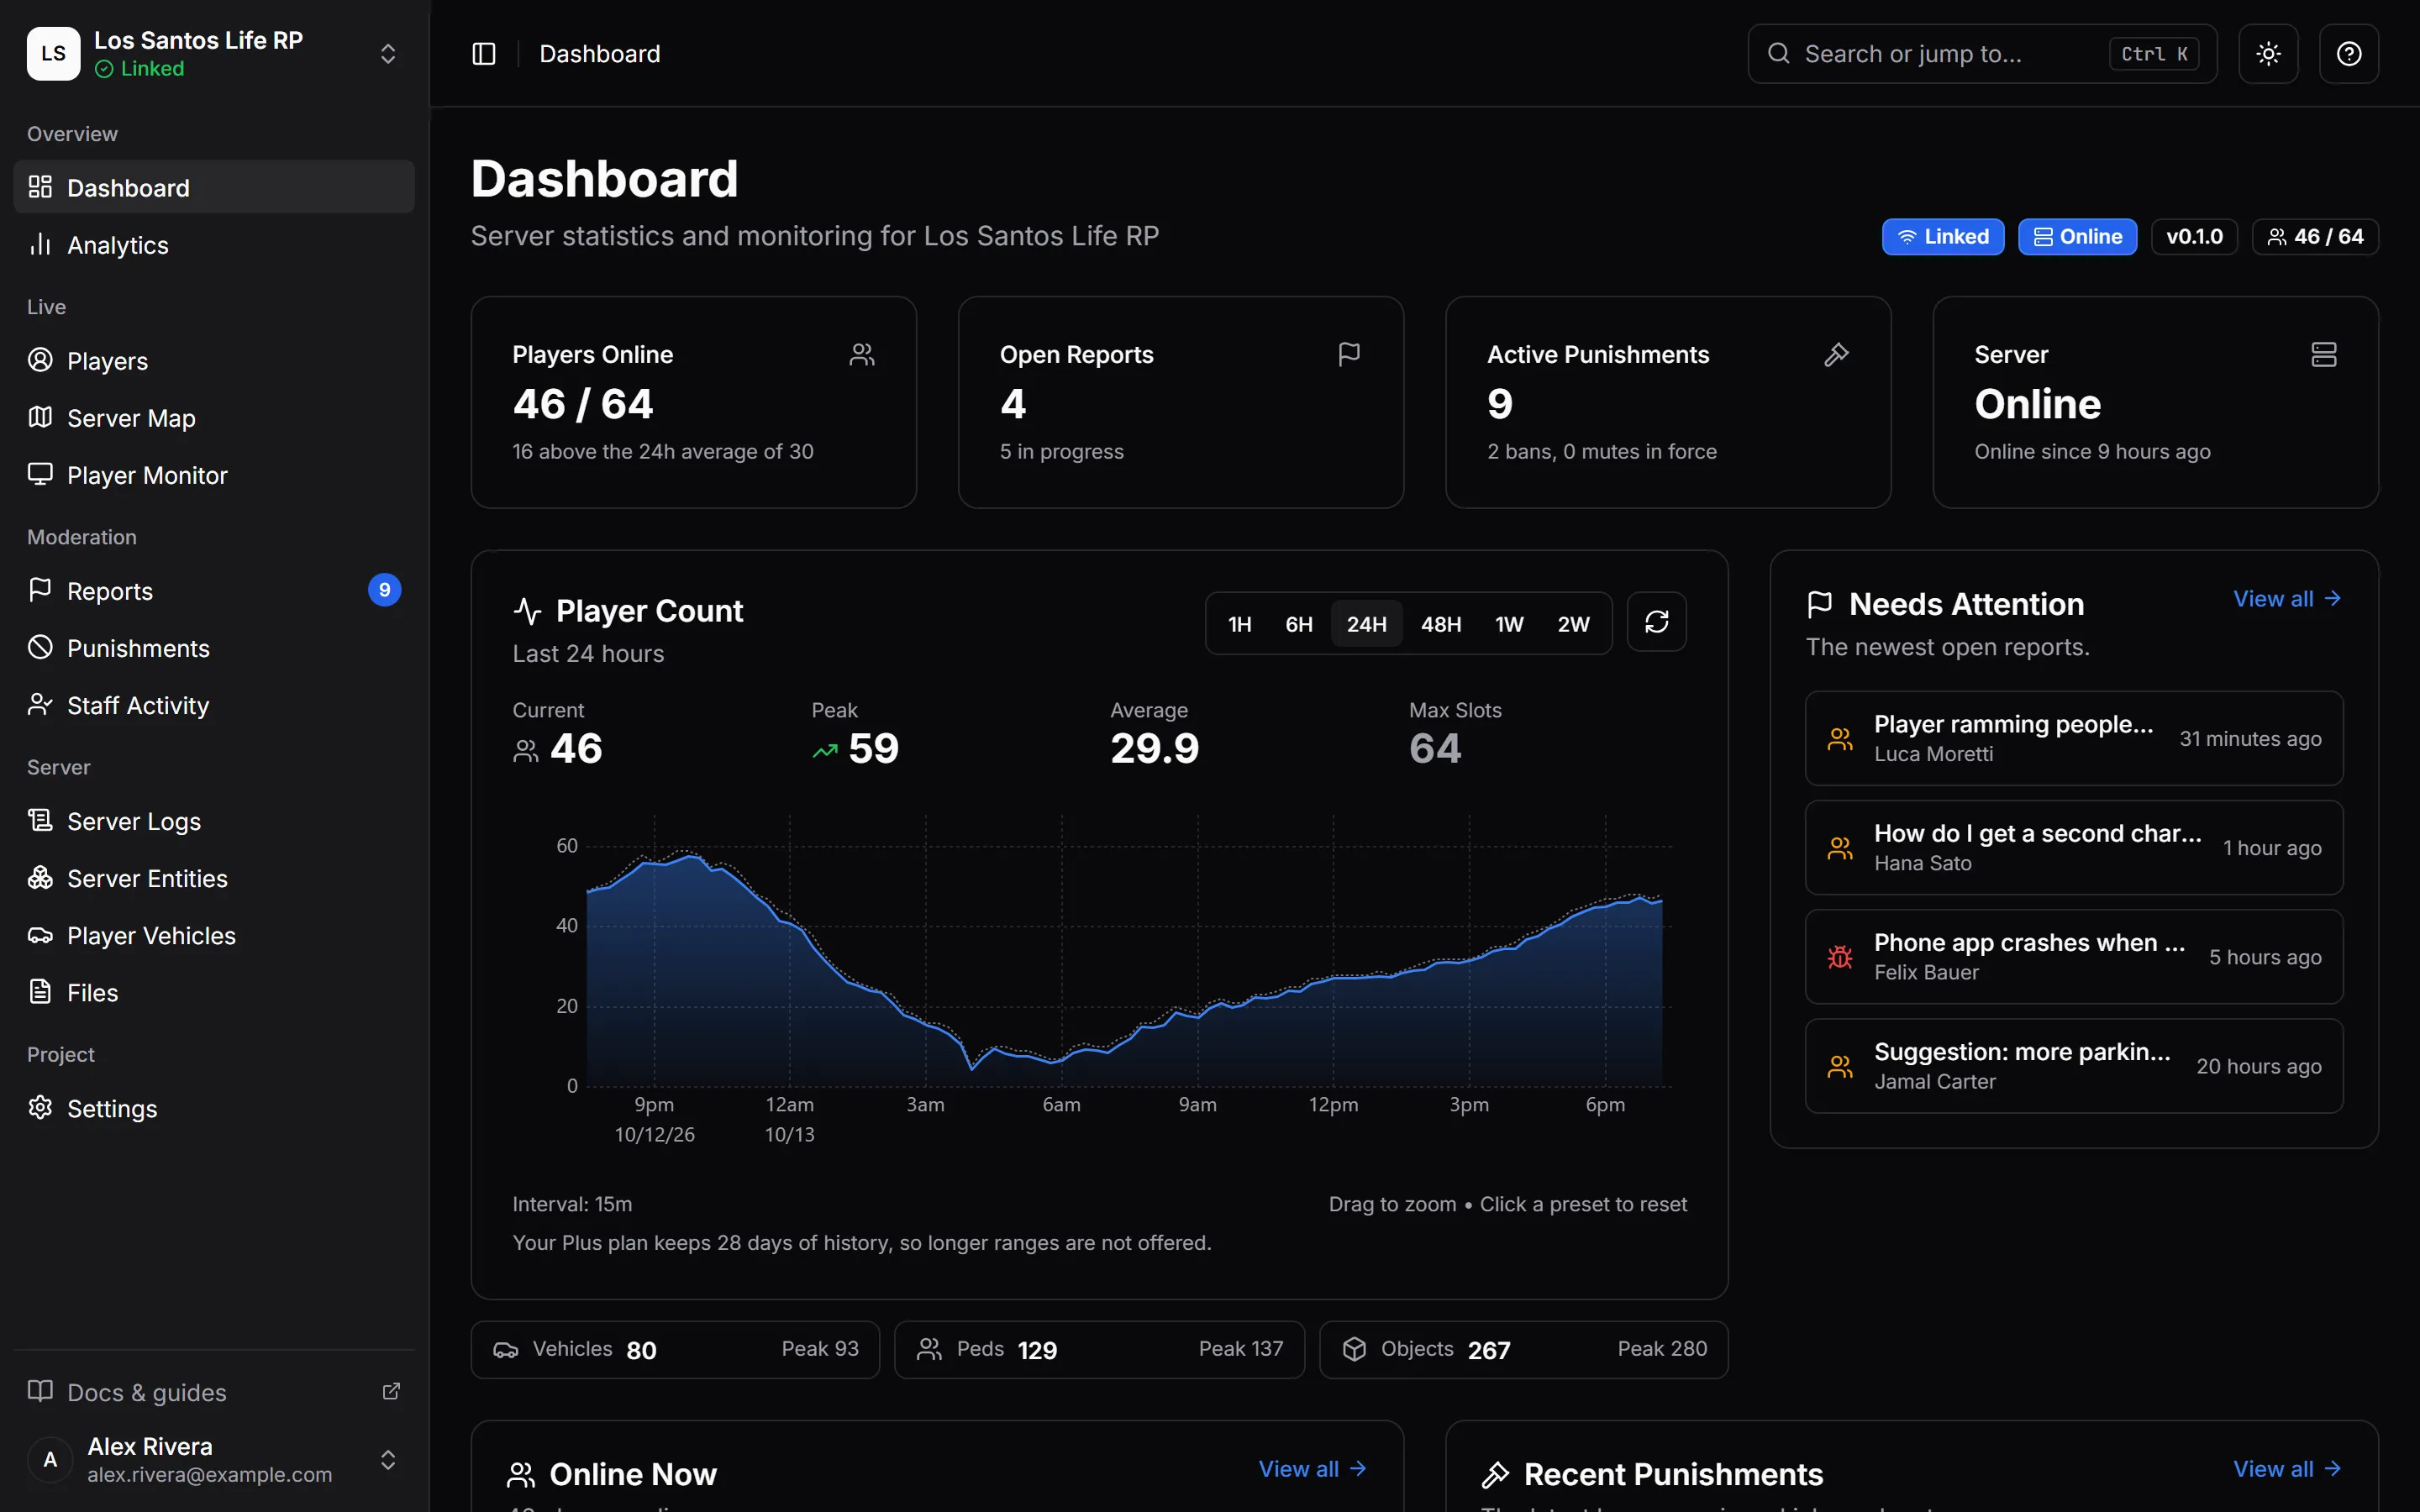2420x1512 pixels.
Task: Click View all in Needs Attention
Action: coord(2287,599)
